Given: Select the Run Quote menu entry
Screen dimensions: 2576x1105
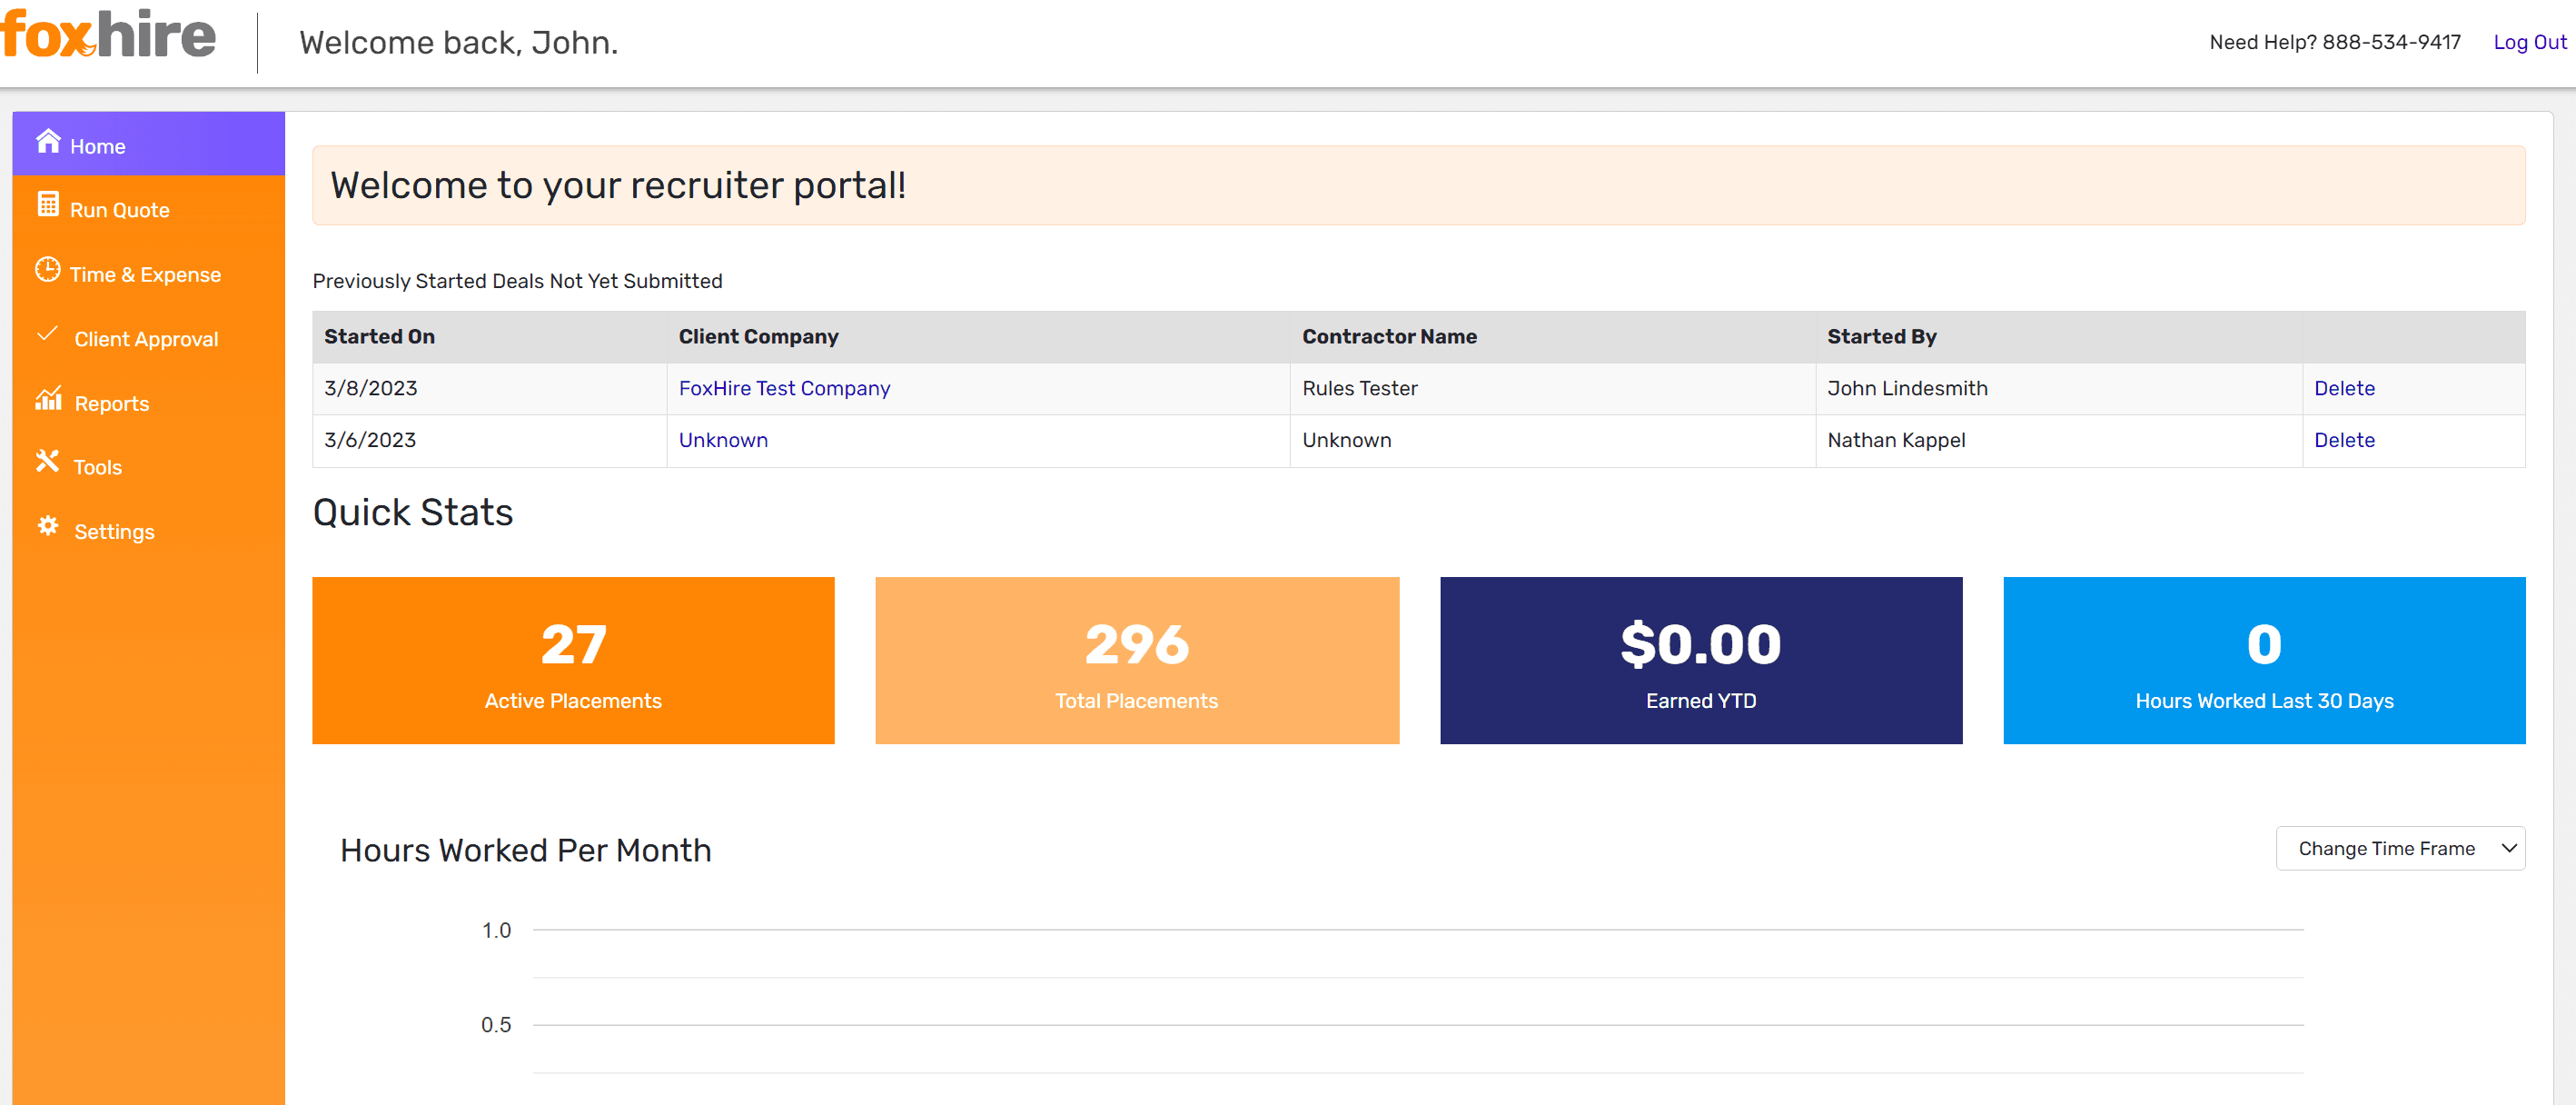Looking at the screenshot, I should point(119,211).
